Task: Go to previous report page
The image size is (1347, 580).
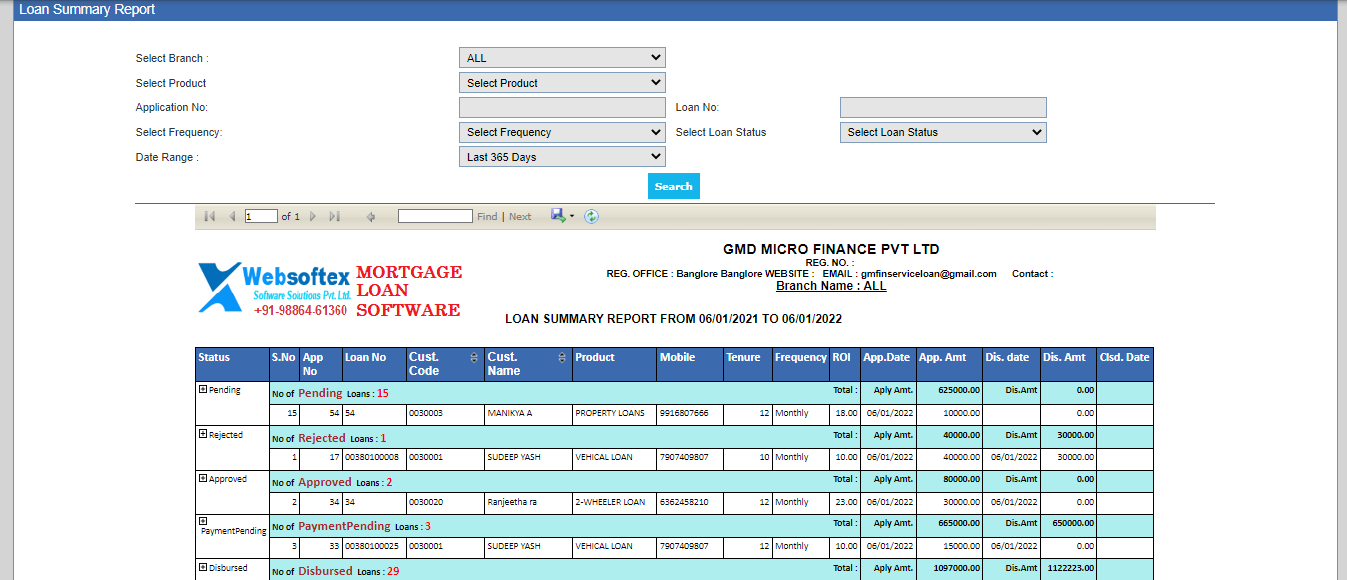Action: point(232,216)
